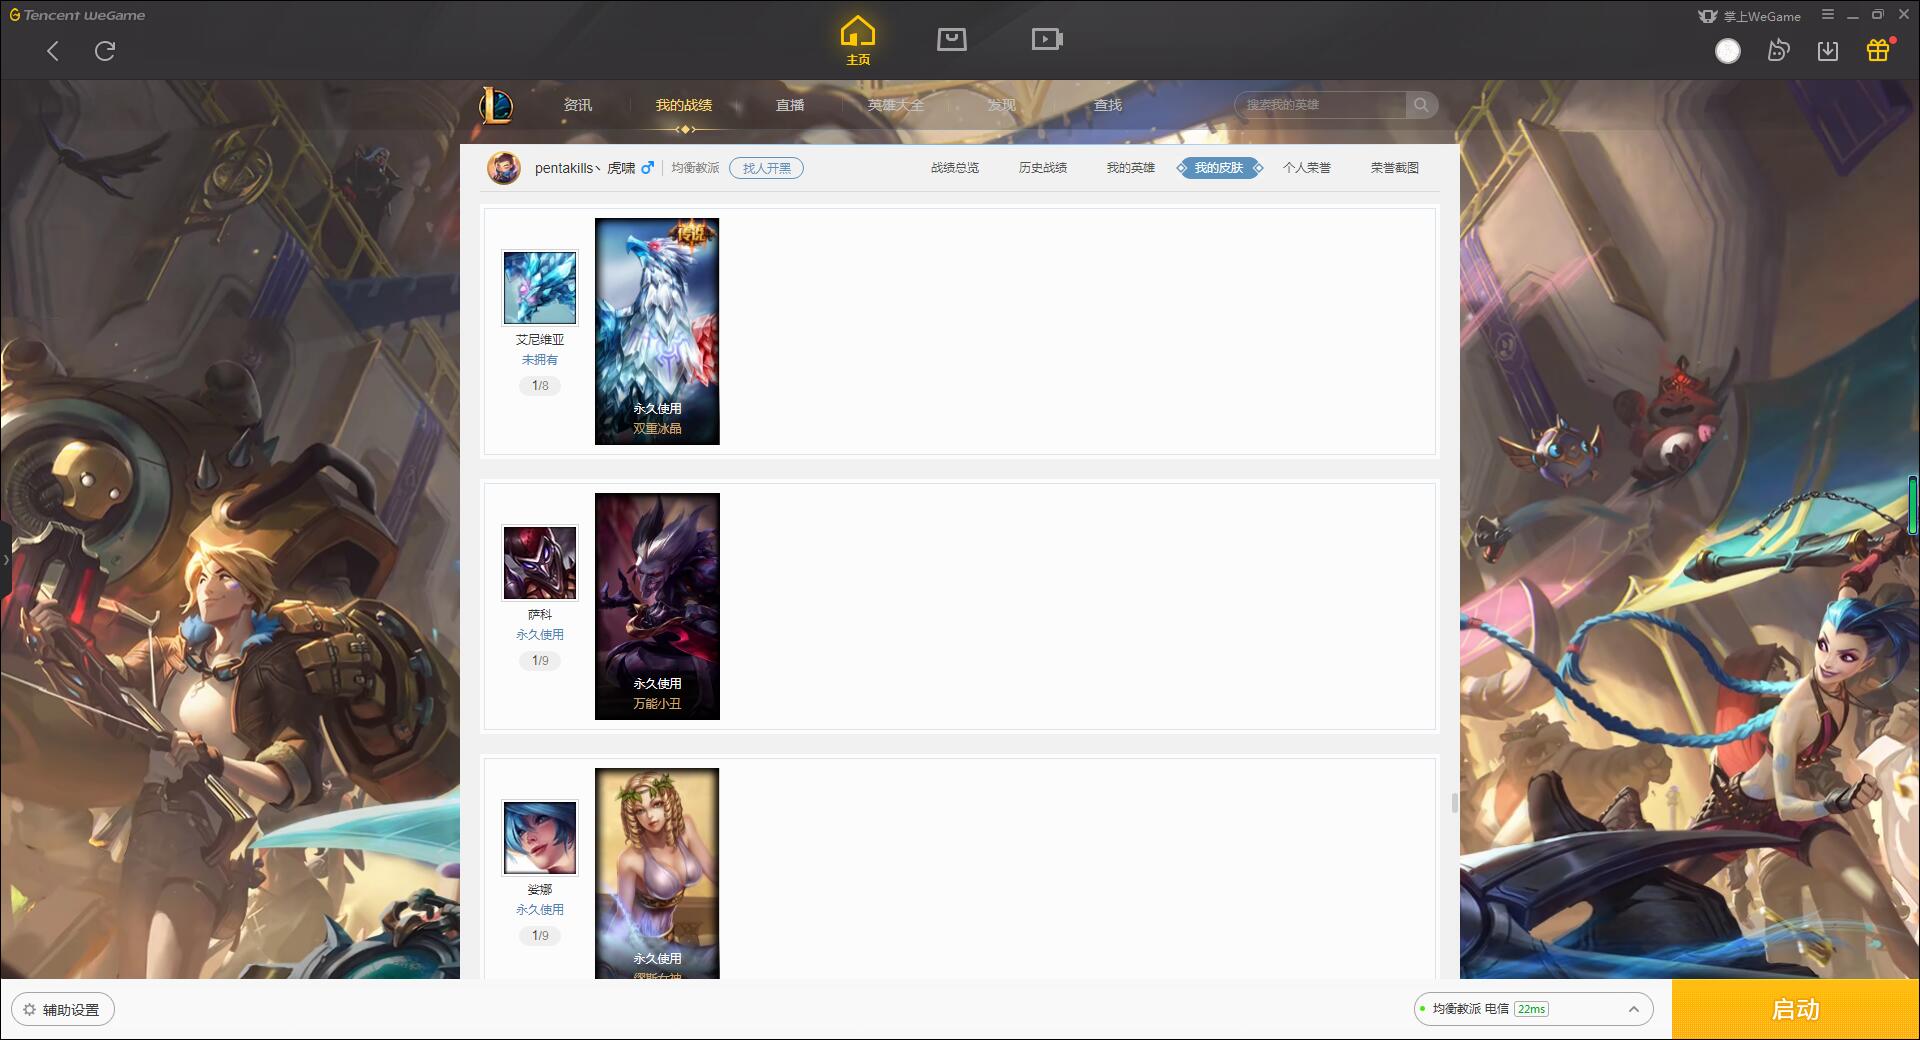Reload the page with refresh icon

click(105, 51)
